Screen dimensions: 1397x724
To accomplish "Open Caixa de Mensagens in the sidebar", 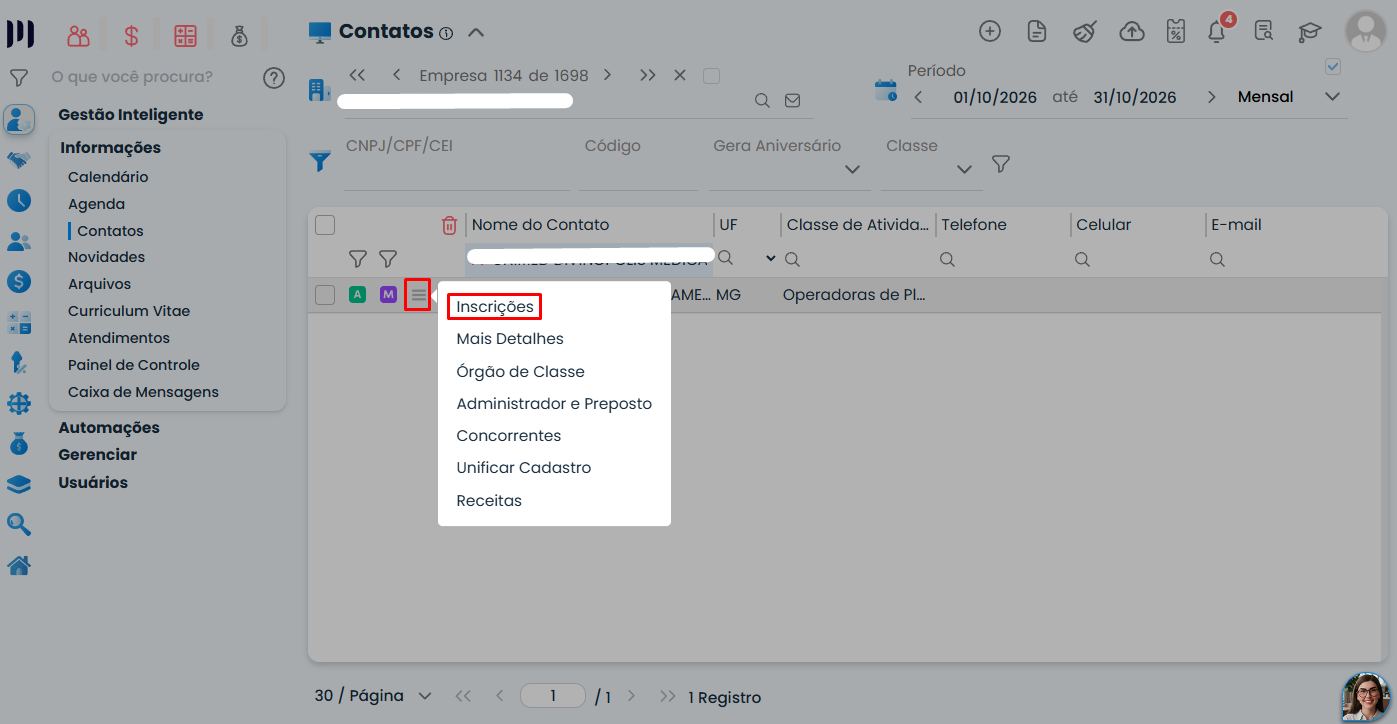I will point(143,392).
